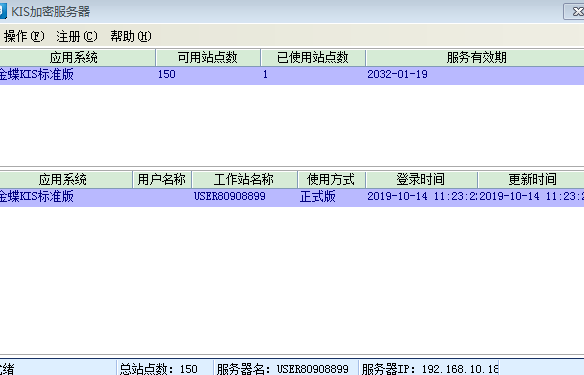Sort by 可用站点数 column header
This screenshot has width=584, height=375.
pos(208,57)
